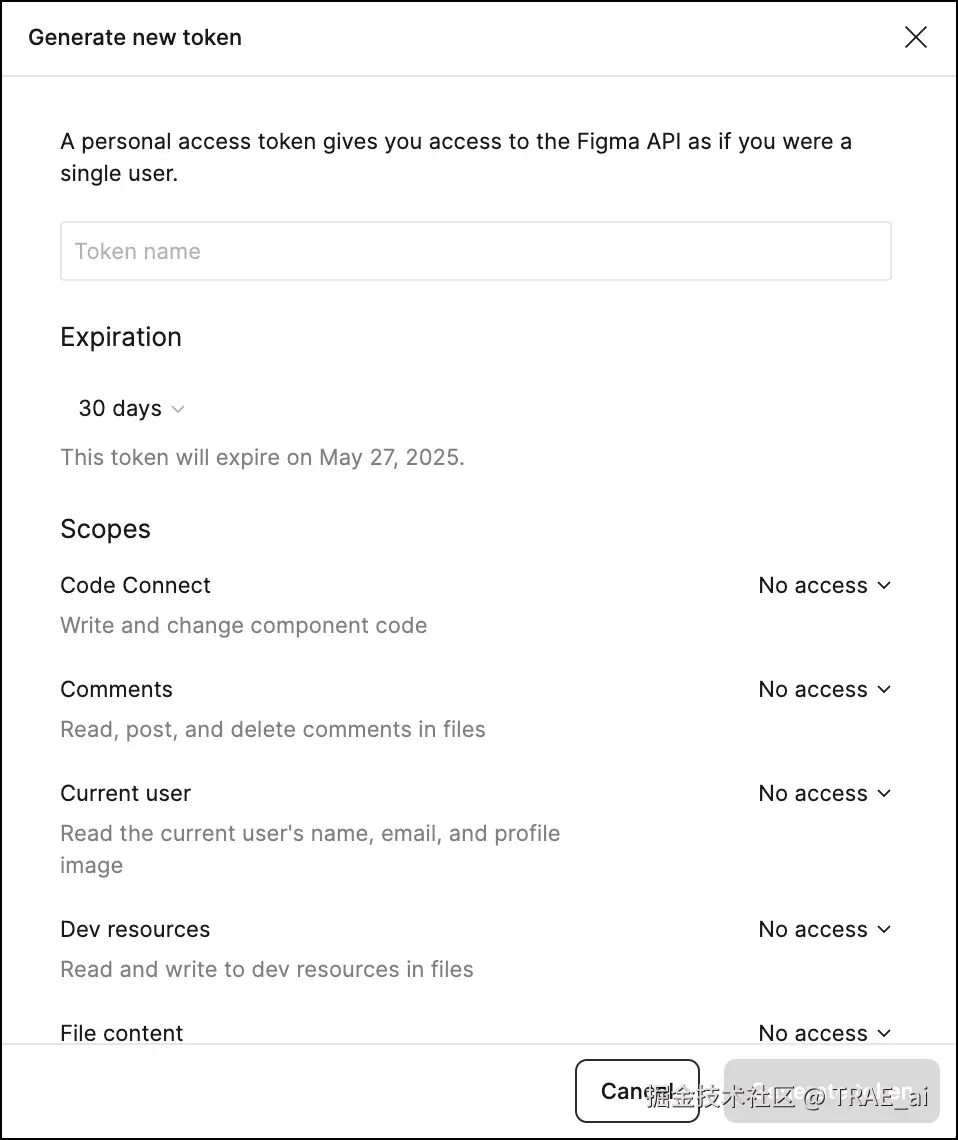Click the File content access chevron arrow
The image size is (958, 1140).
tap(883, 1033)
